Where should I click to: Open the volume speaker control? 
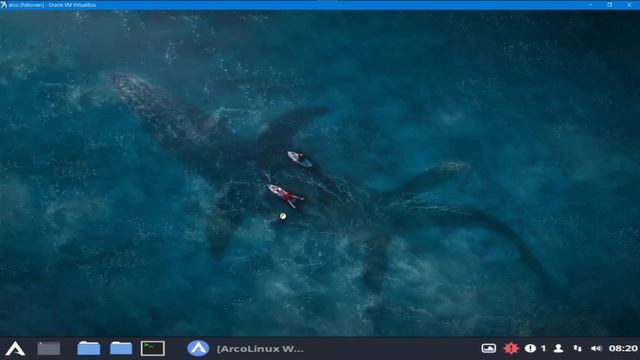(596, 349)
